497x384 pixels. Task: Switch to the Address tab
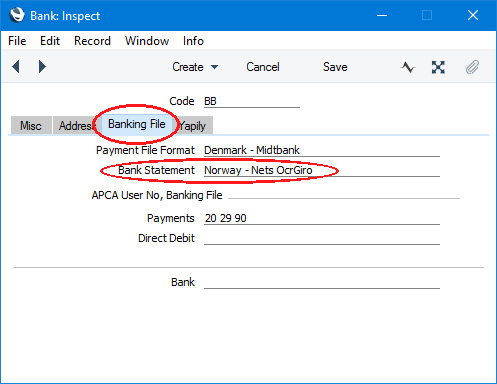tap(76, 126)
